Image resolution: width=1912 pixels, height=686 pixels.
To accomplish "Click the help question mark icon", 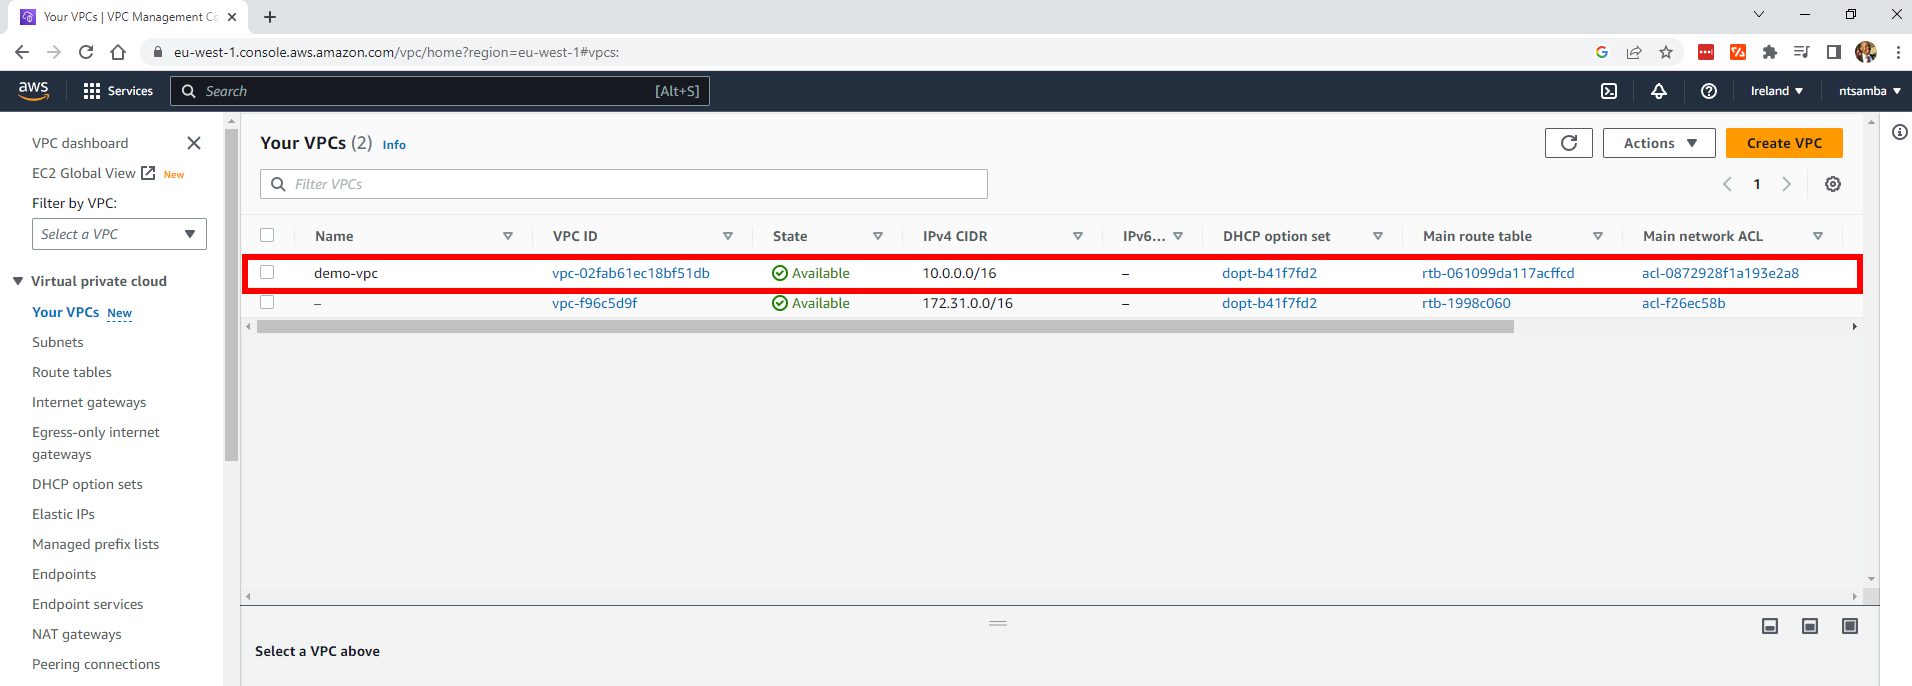I will [1709, 91].
